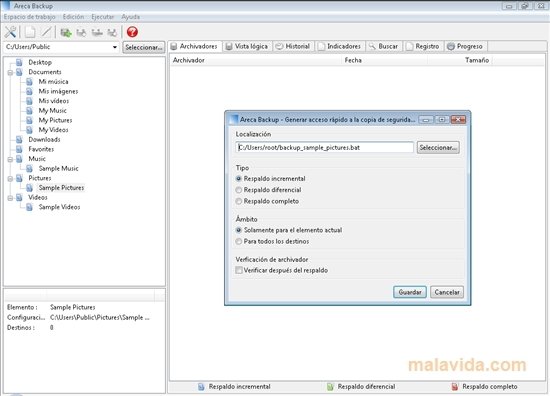Click Guardar to save the shortcut

(410, 292)
